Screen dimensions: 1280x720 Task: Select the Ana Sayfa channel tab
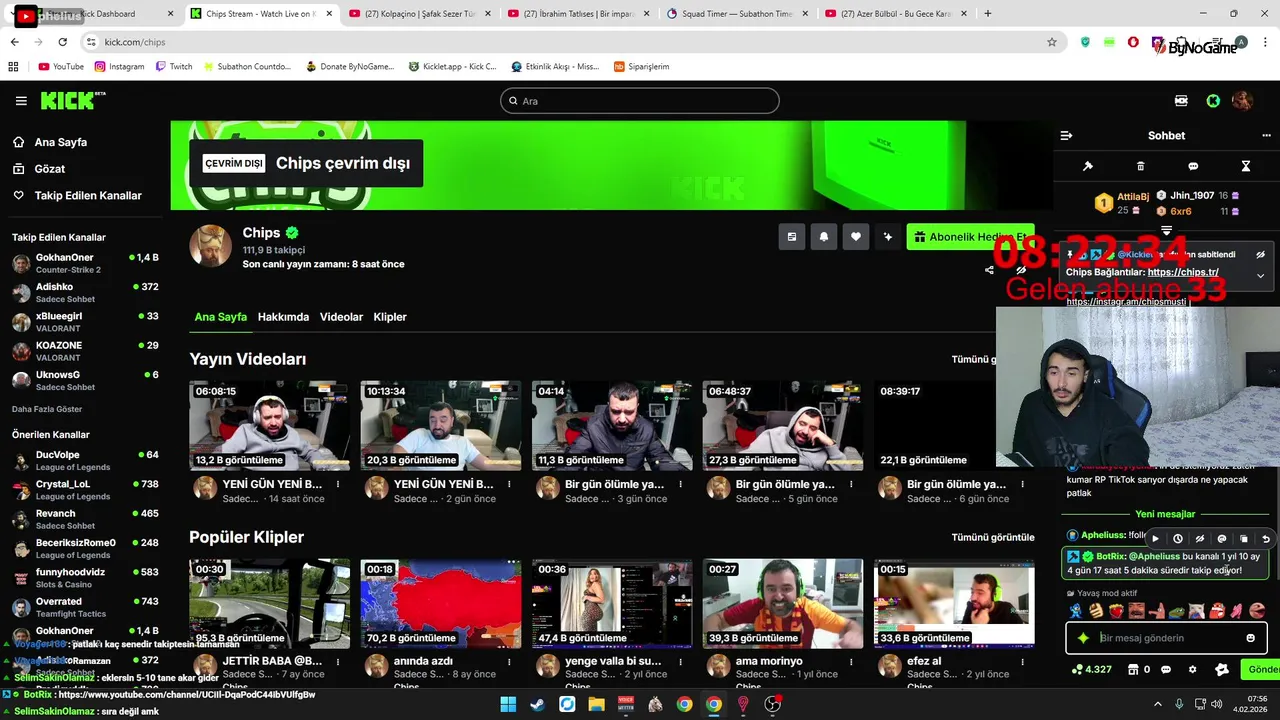(x=220, y=317)
